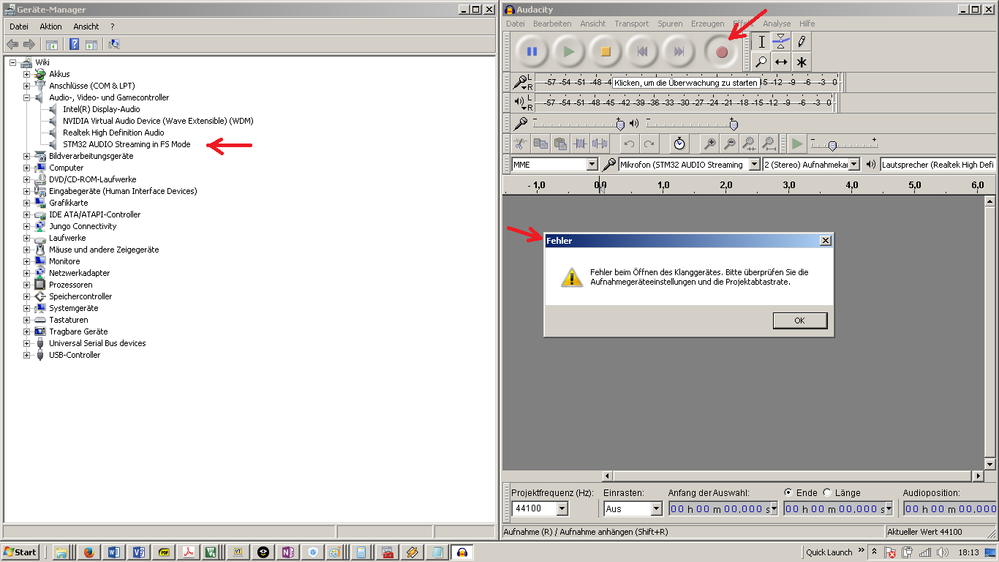Click OK in the Fehler dialog

coord(800,321)
